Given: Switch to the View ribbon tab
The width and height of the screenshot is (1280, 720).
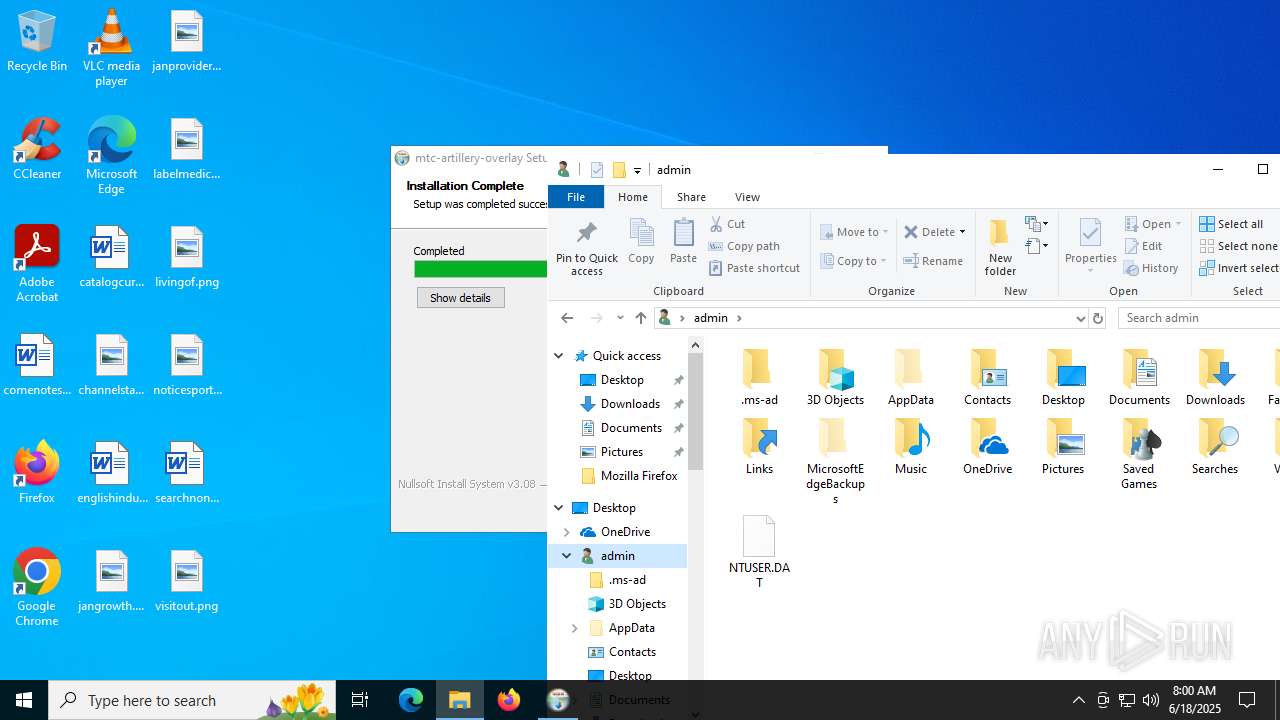Looking at the screenshot, I should [747, 197].
